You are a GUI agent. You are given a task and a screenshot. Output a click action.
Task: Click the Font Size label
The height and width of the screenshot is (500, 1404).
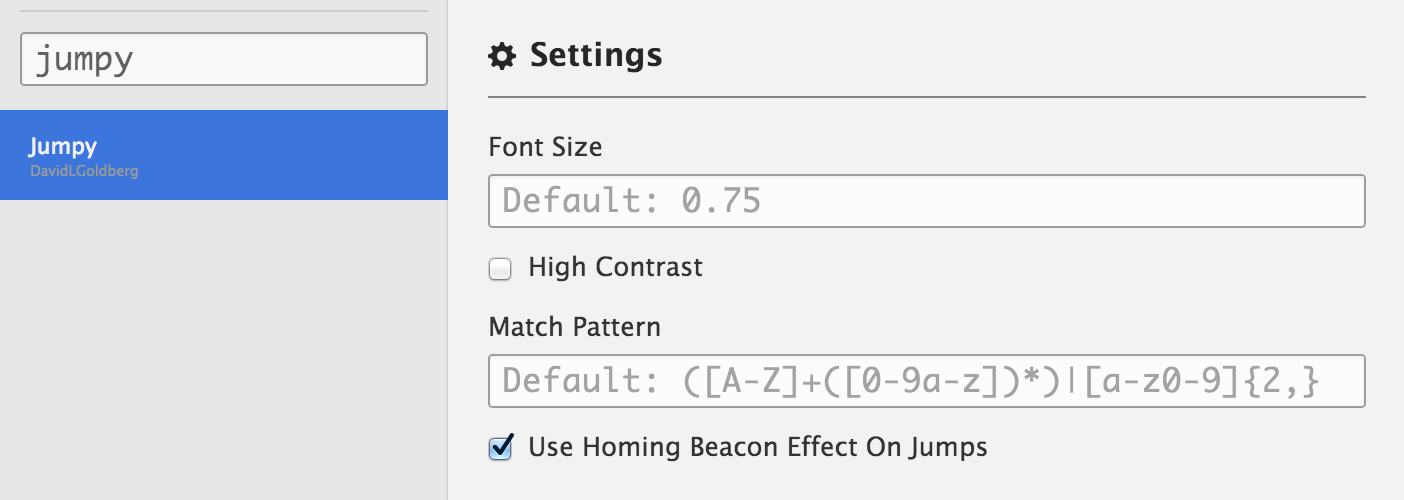[545, 148]
